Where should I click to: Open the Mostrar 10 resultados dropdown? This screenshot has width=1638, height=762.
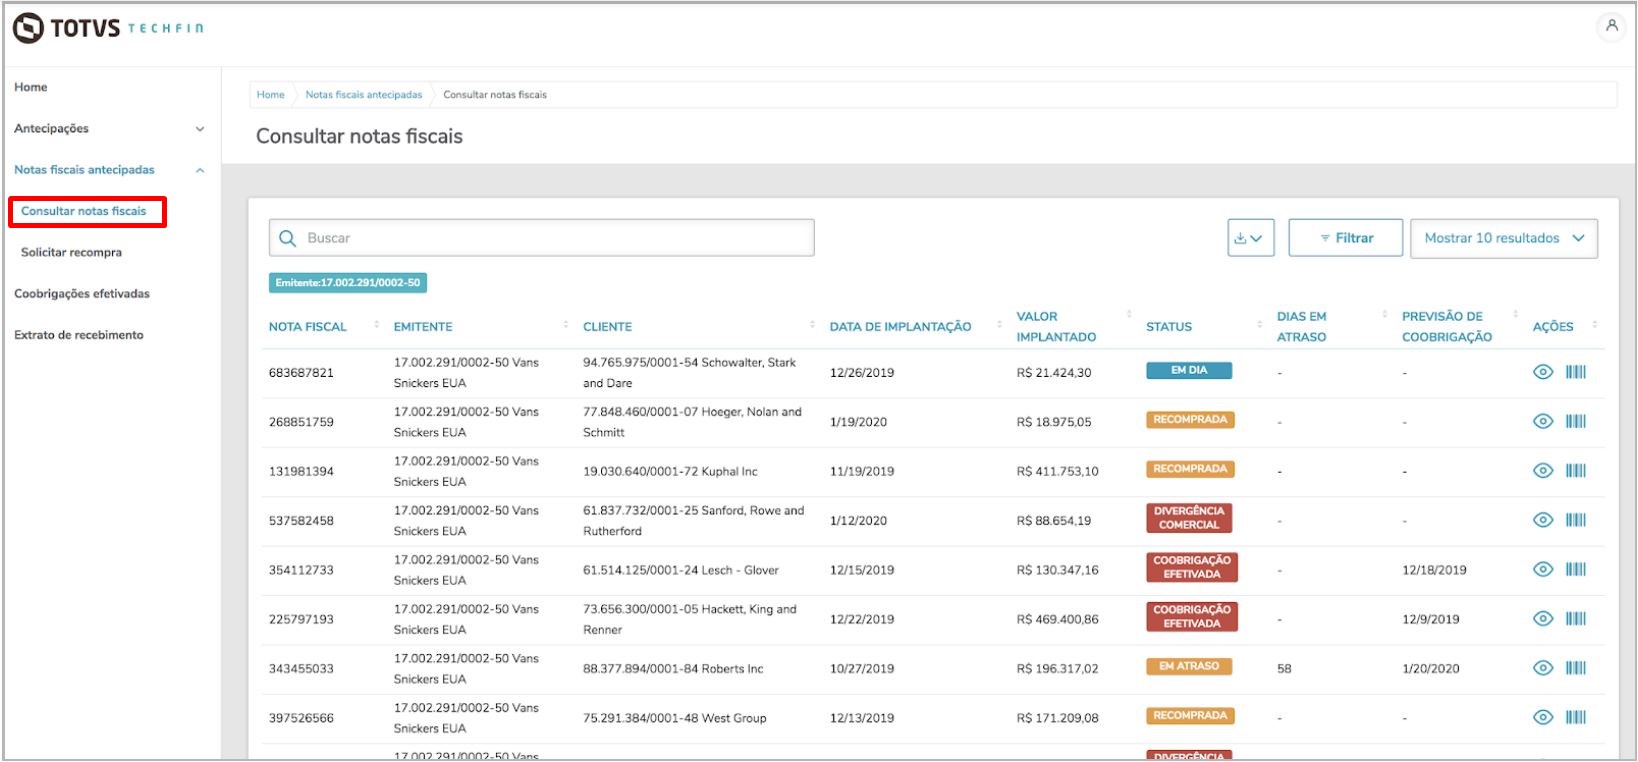1504,238
